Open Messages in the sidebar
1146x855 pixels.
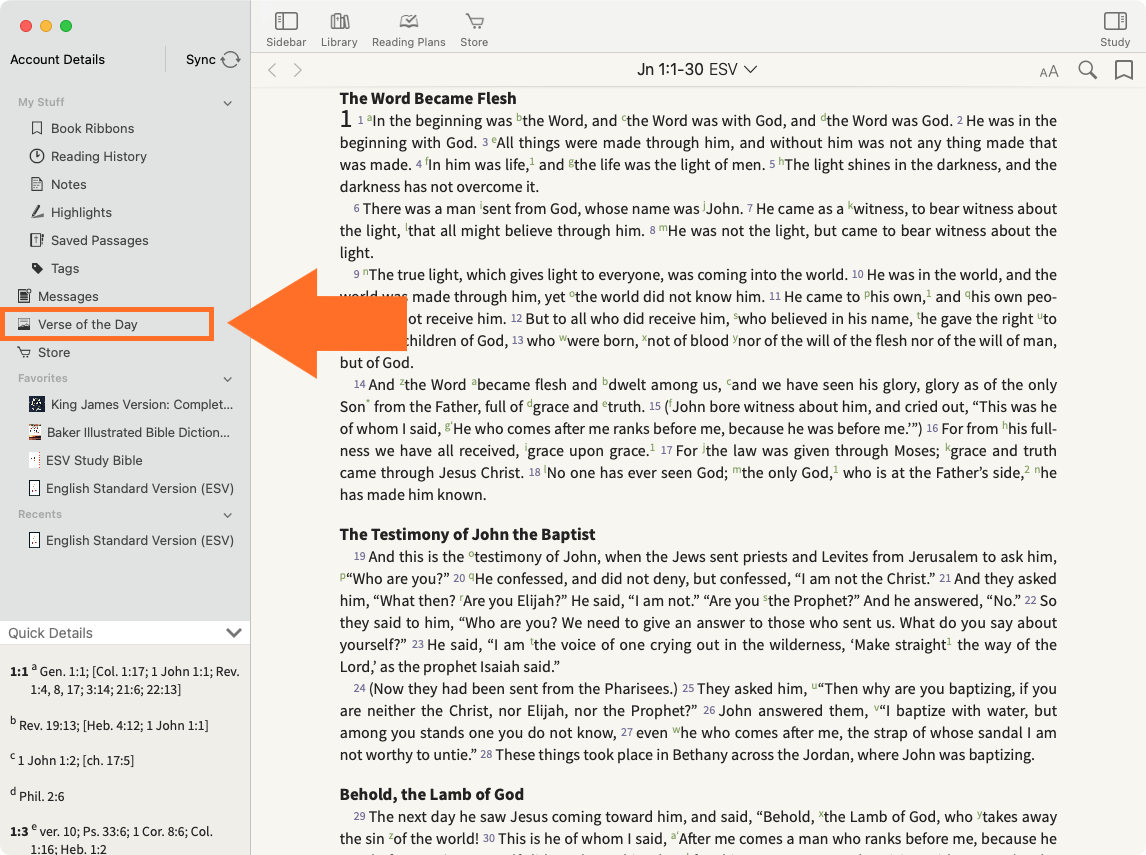(x=68, y=296)
